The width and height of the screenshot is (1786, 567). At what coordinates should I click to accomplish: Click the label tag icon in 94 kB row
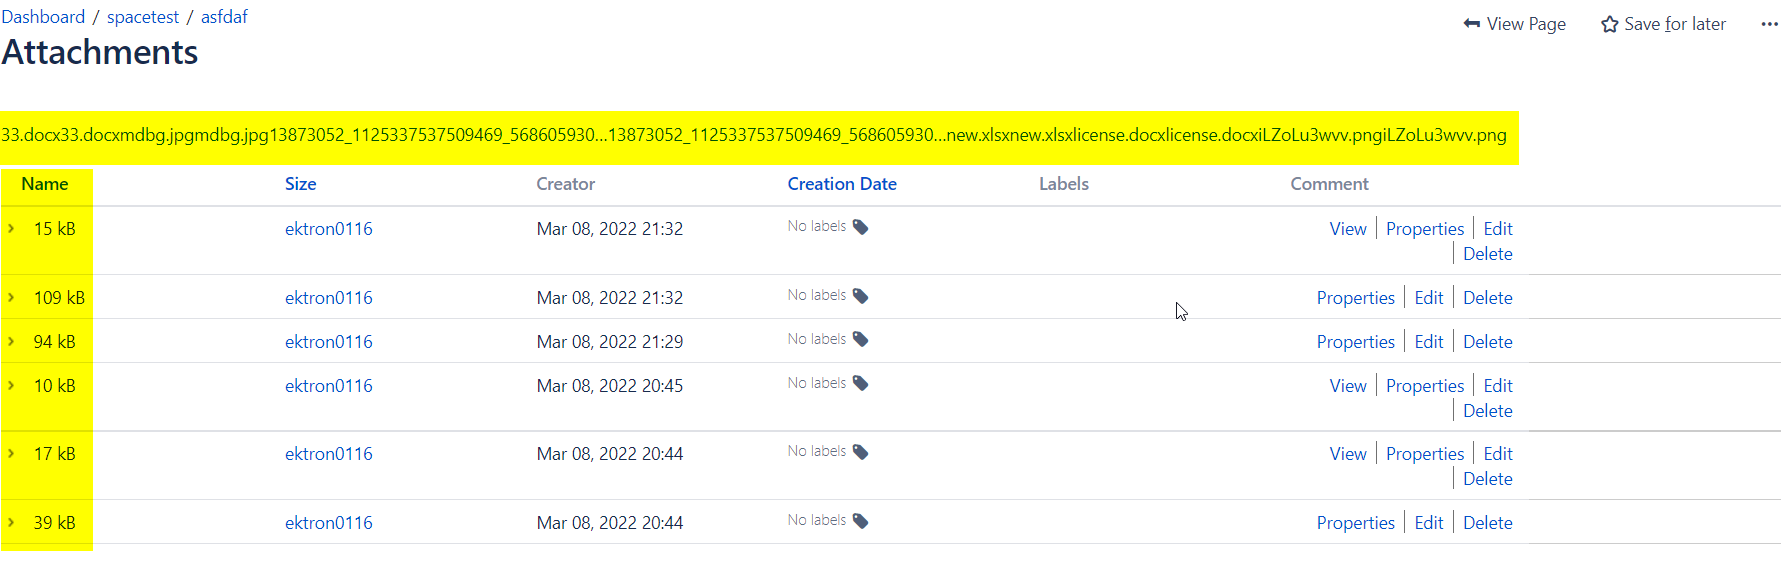point(860,340)
